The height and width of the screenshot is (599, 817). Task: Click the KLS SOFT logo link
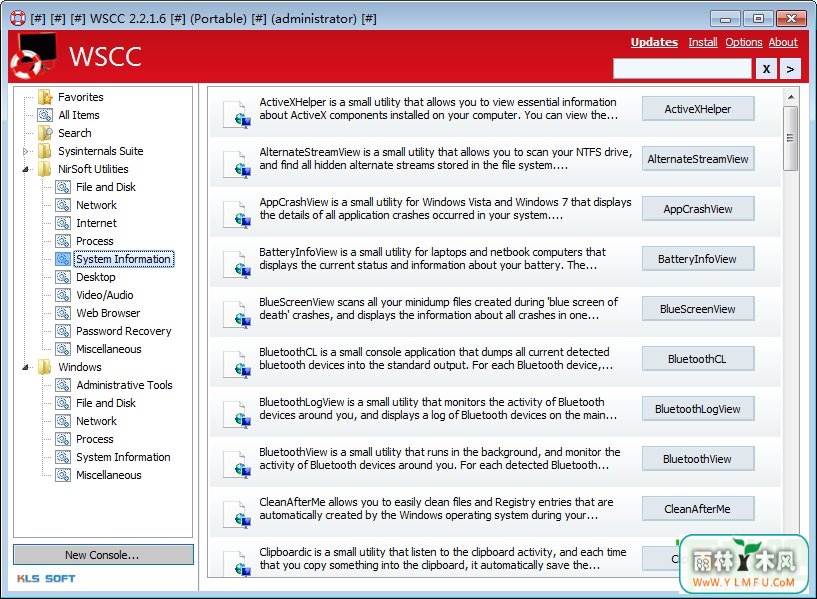[x=46, y=579]
